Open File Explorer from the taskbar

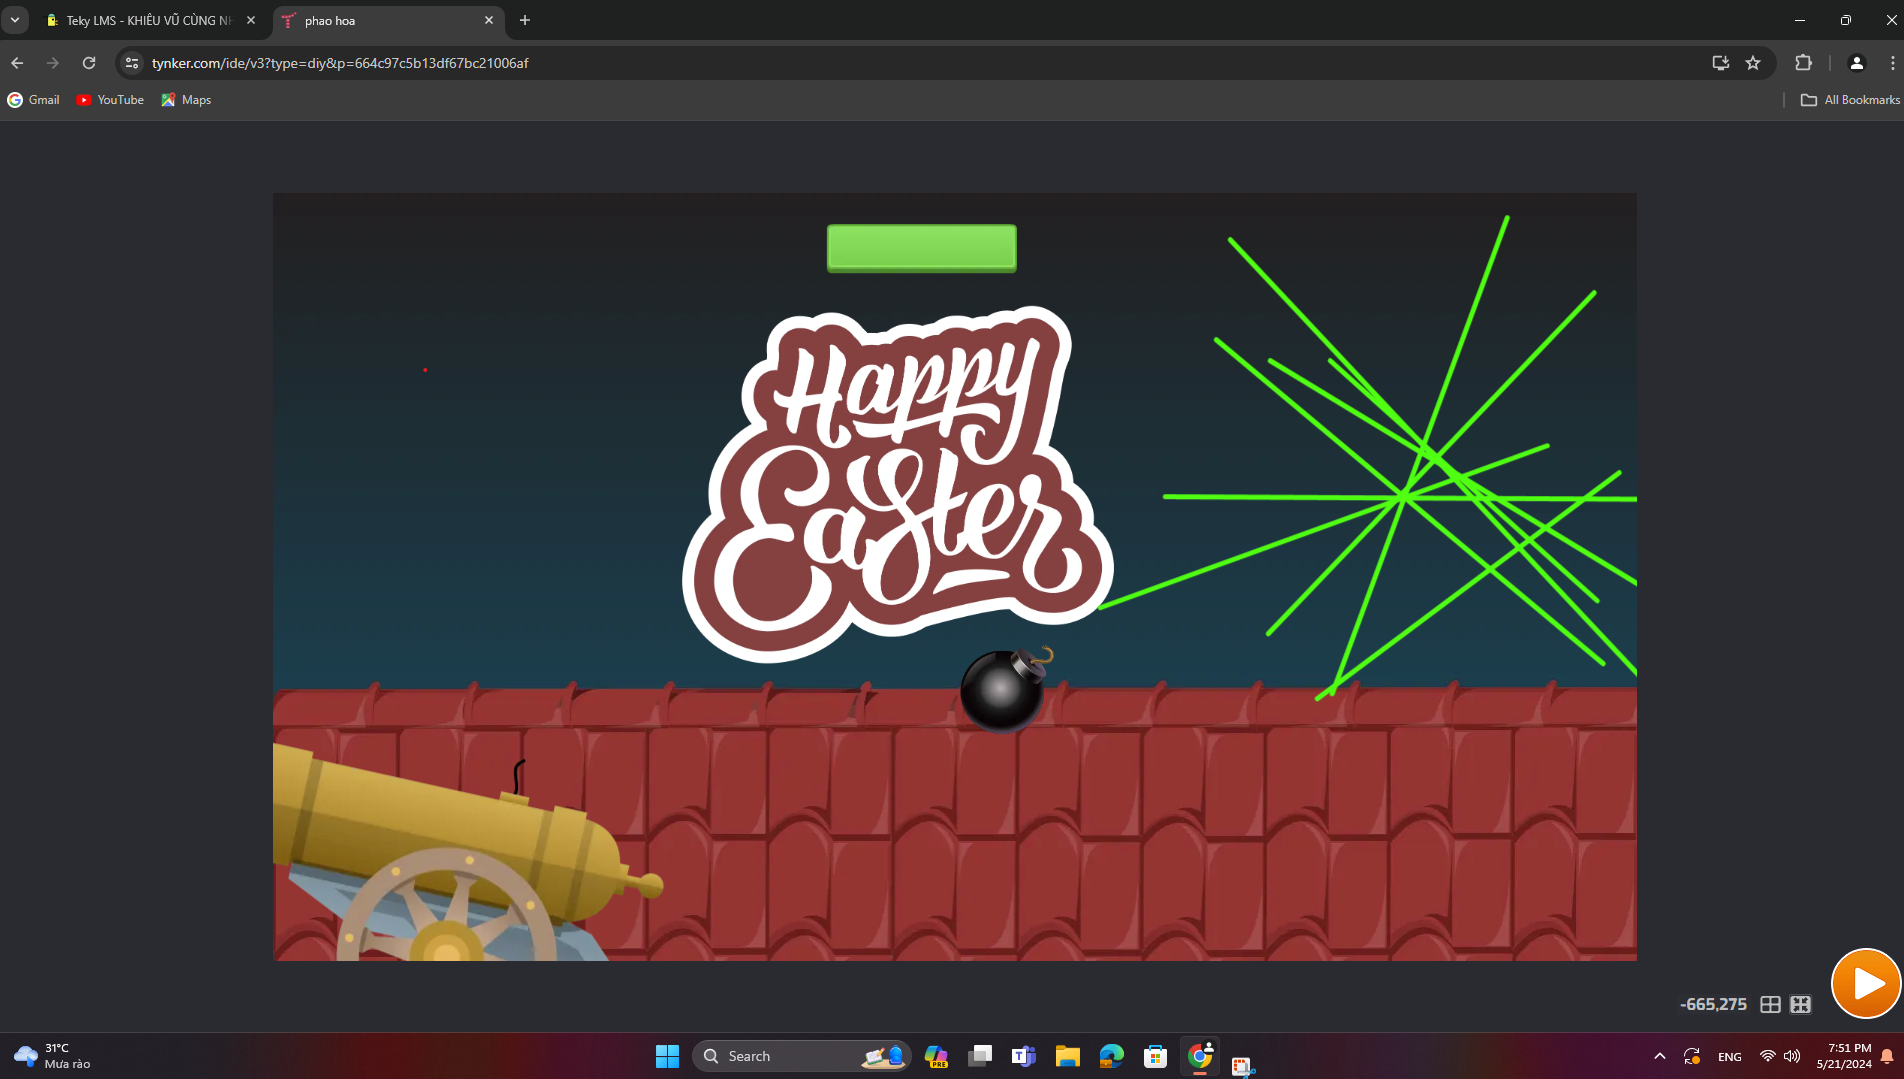point(1067,1056)
